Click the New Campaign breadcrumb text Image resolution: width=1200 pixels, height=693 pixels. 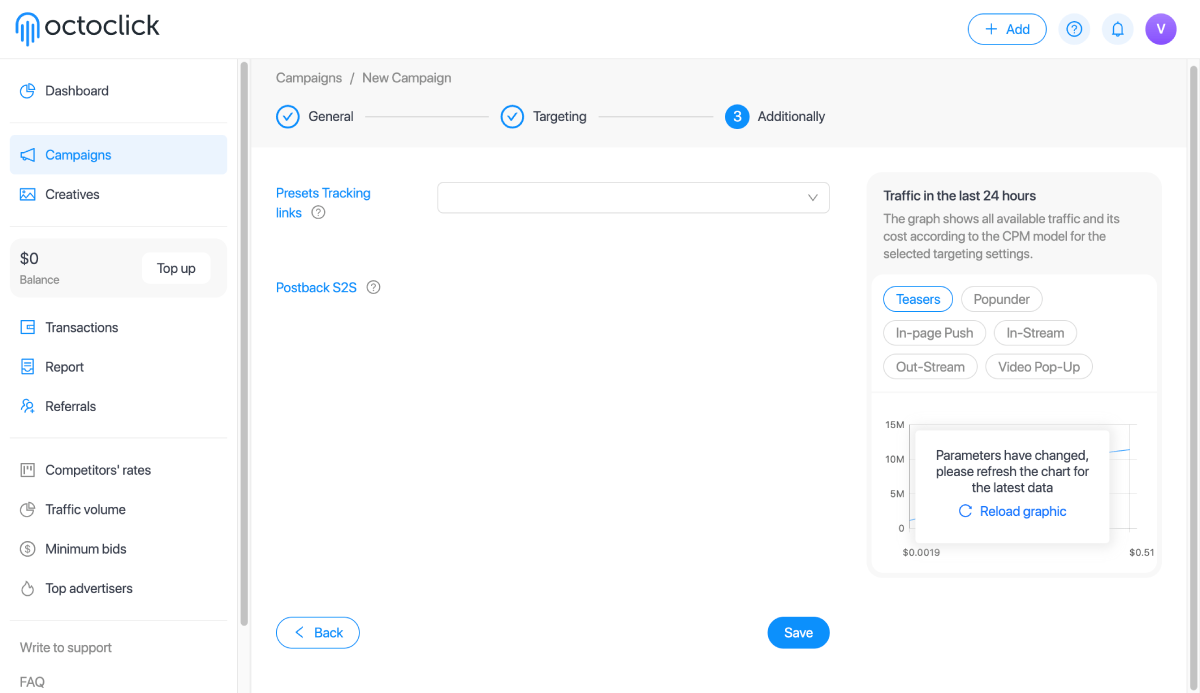click(406, 78)
